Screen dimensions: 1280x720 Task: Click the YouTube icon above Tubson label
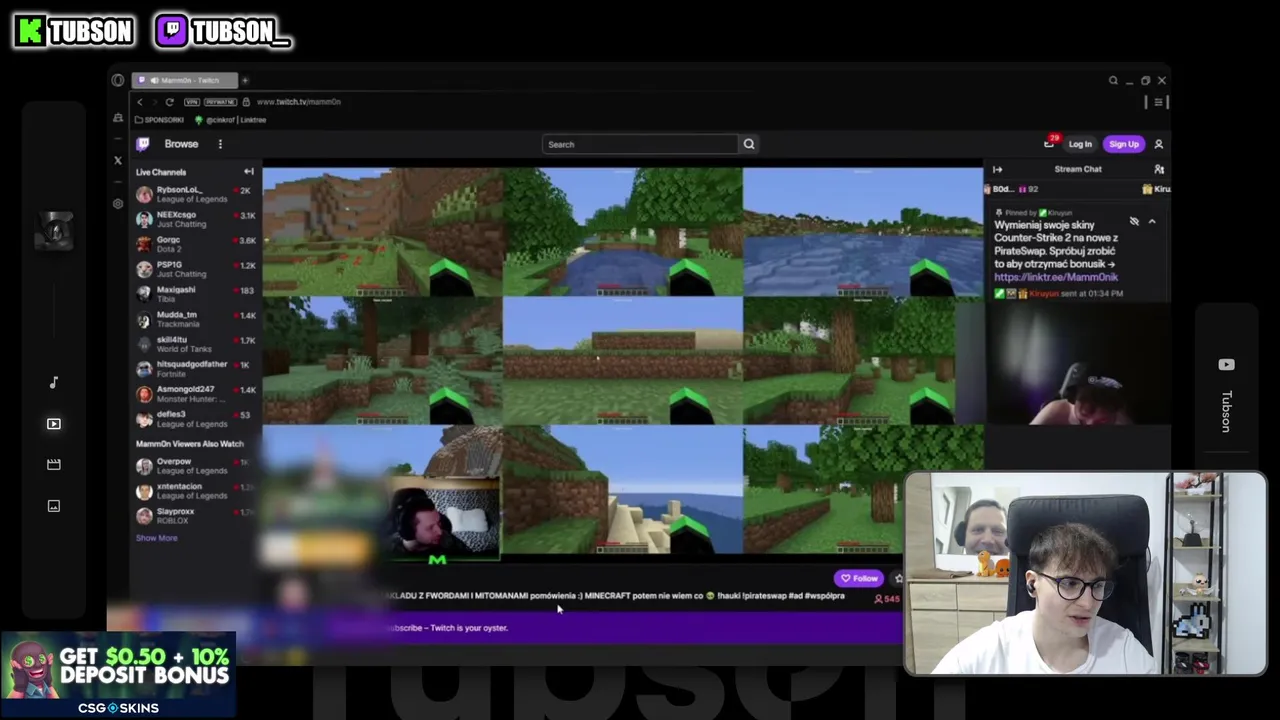[1227, 365]
